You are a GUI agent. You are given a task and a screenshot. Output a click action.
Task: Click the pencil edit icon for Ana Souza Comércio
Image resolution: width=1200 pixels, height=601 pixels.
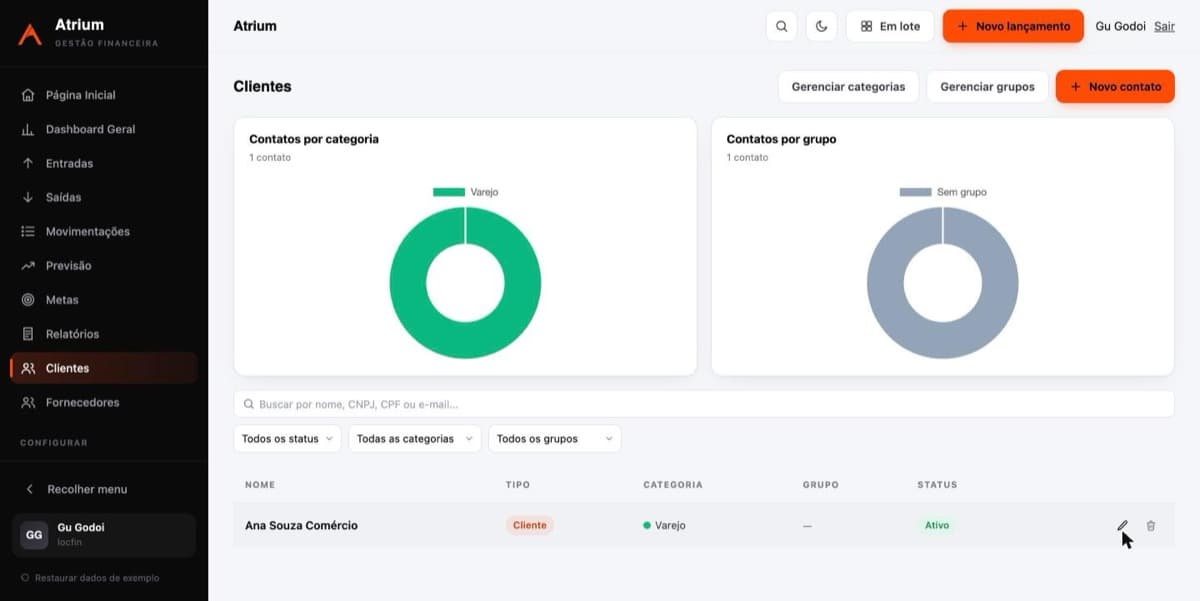1122,525
